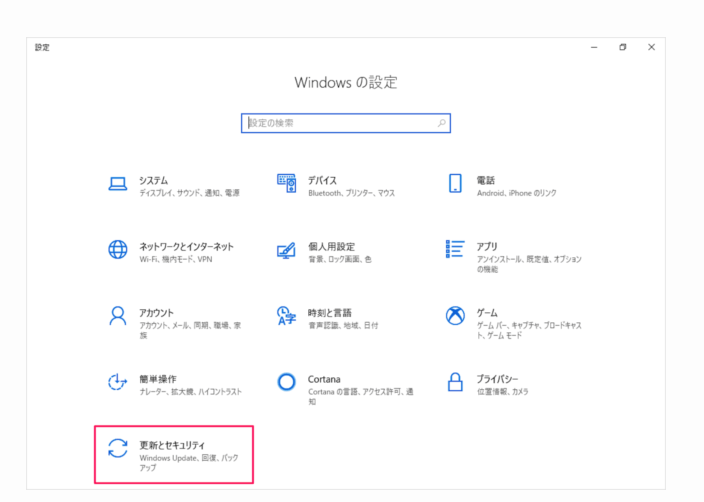
Task: Select the Cortana category title
Action: pos(324,378)
